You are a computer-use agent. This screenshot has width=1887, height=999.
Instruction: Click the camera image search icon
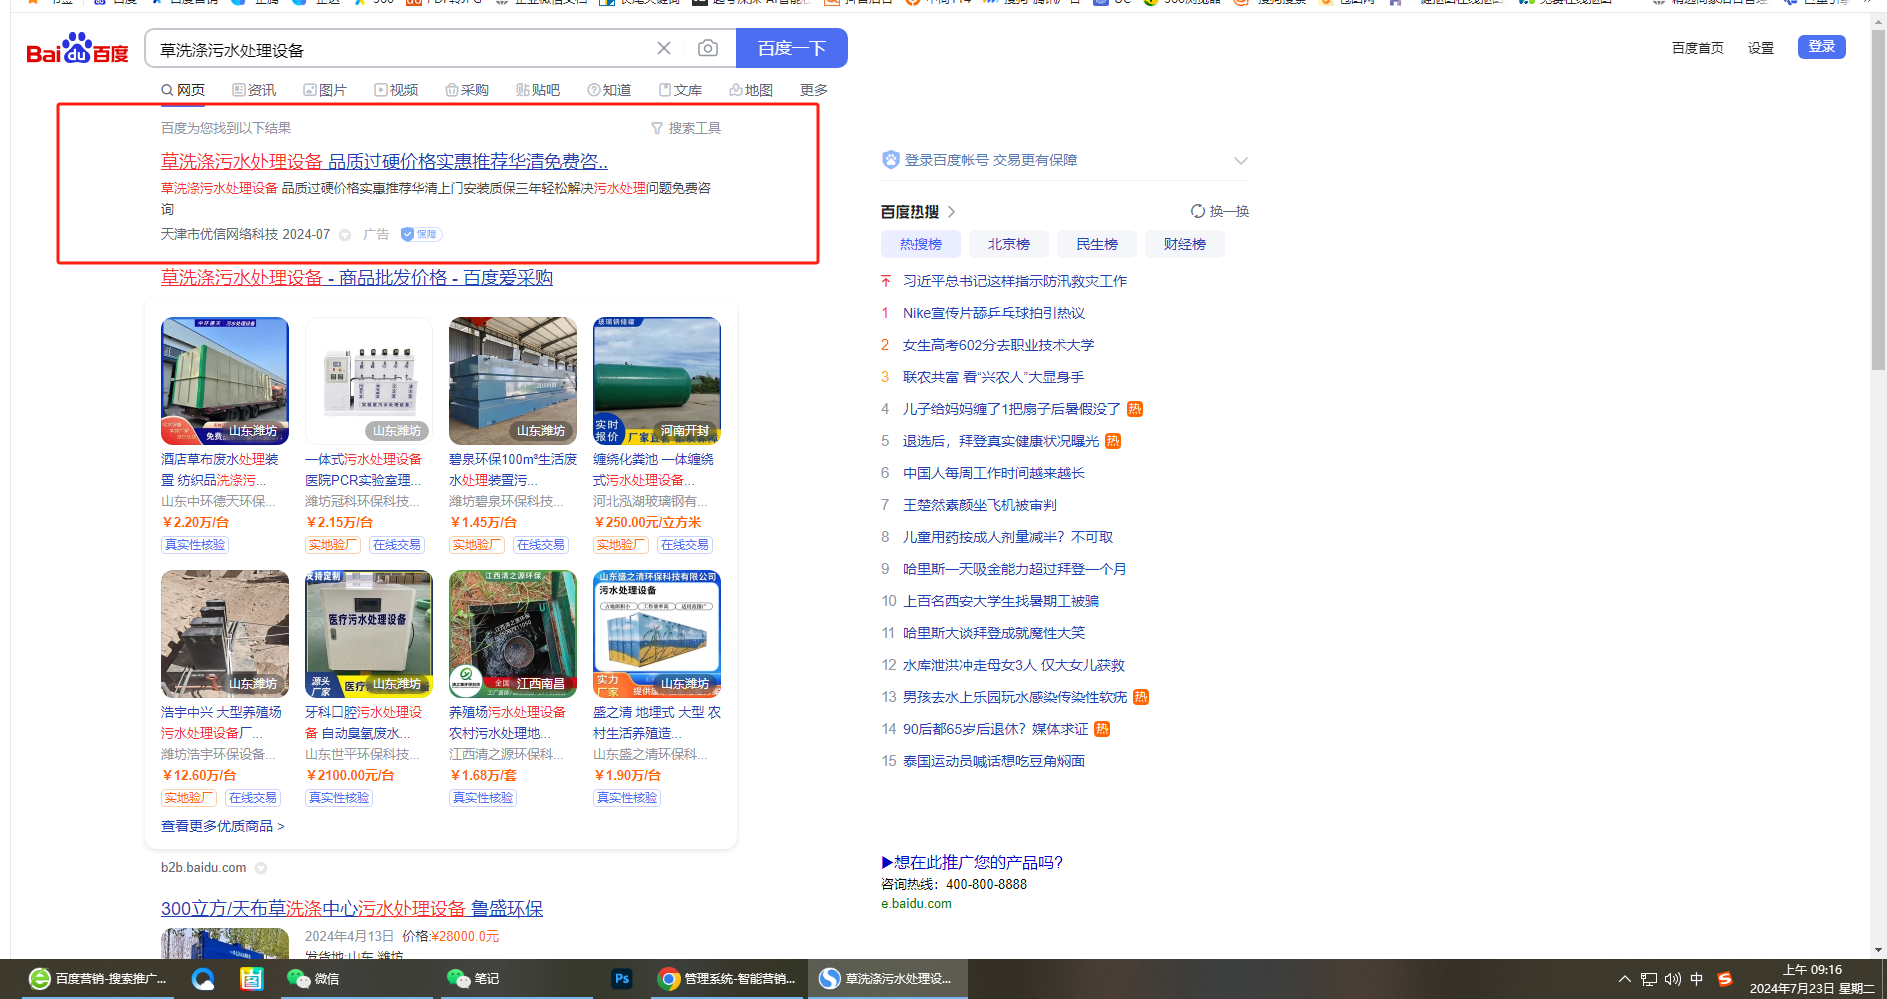[x=707, y=48]
